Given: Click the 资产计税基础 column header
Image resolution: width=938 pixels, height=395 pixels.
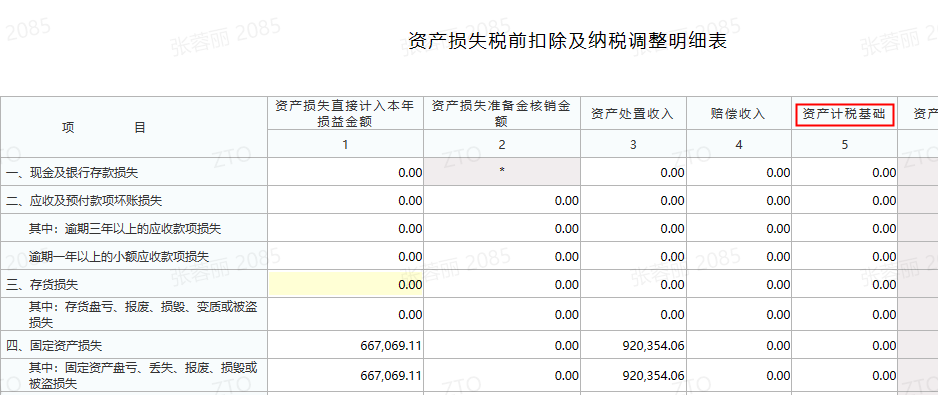Looking at the screenshot, I should (845, 114).
